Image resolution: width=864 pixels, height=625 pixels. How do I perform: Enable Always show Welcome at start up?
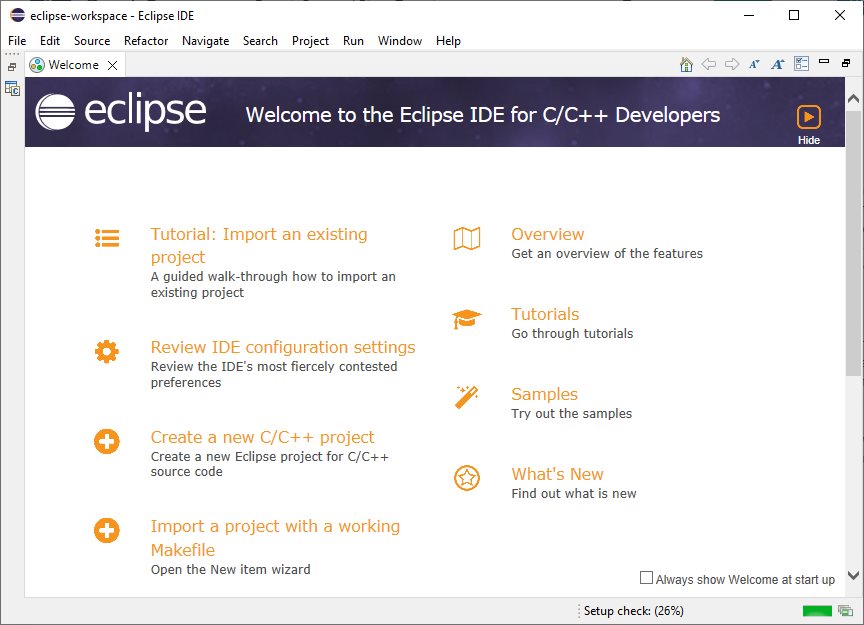pos(646,578)
